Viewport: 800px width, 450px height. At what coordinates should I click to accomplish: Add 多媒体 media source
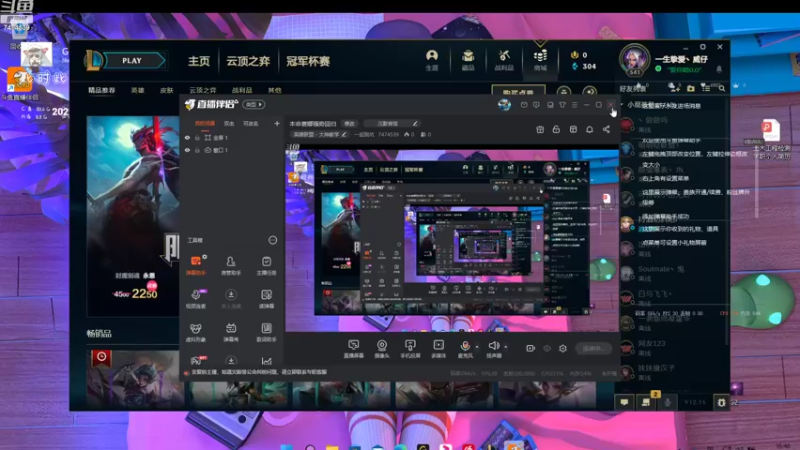pos(438,348)
